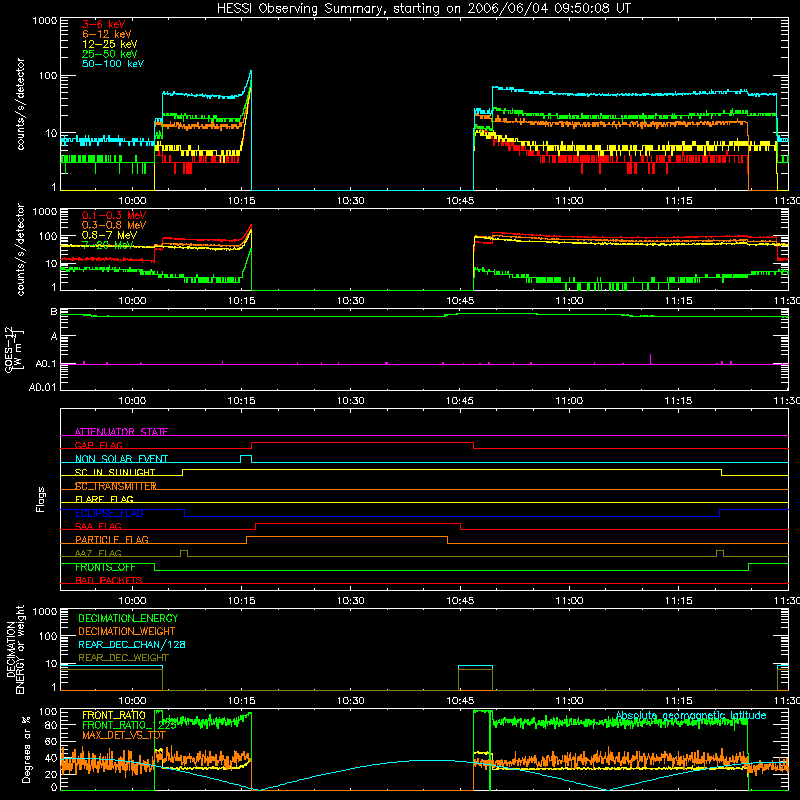Click the AA7_FLAG label
800x800 pixels.
coord(98,553)
